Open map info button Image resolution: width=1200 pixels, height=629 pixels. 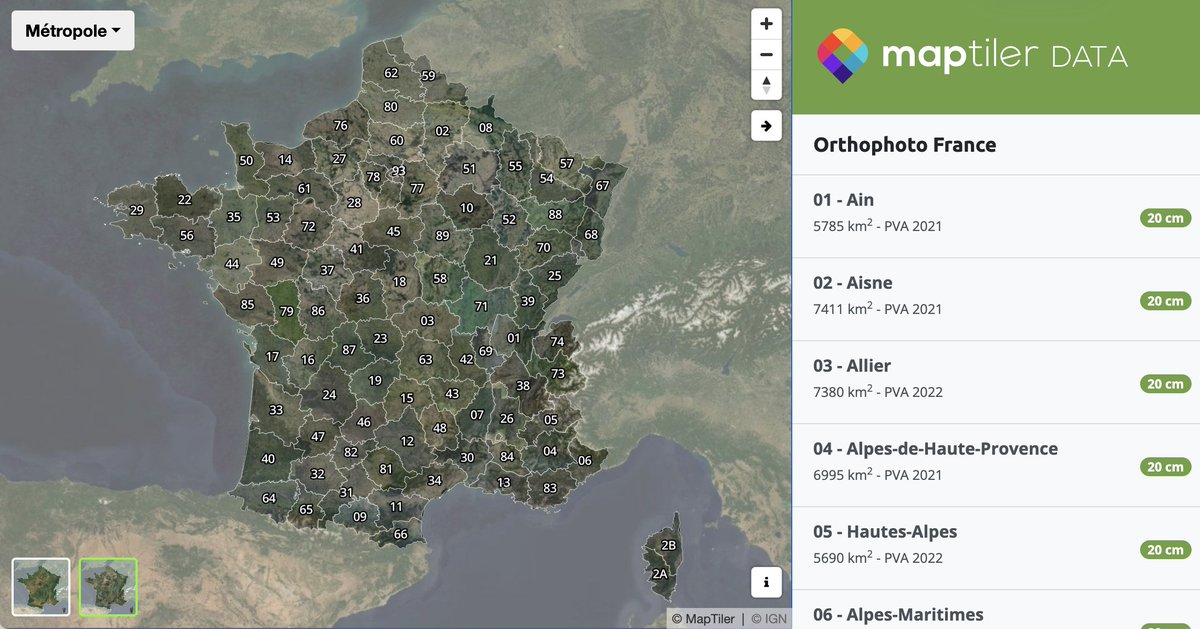[766, 582]
